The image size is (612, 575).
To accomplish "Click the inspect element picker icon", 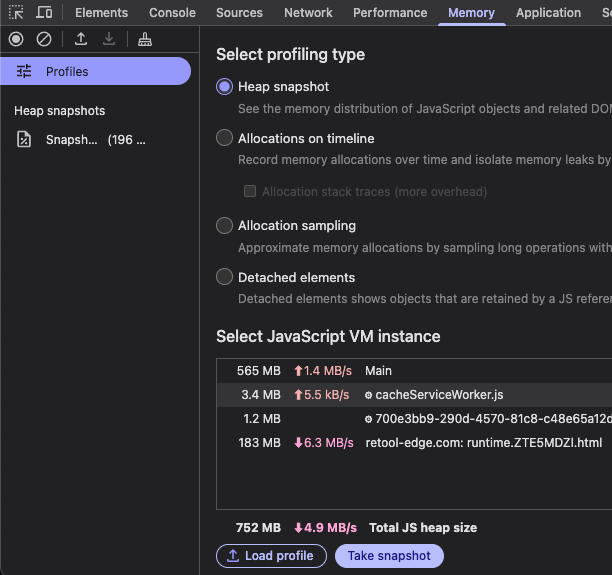I will (16, 13).
